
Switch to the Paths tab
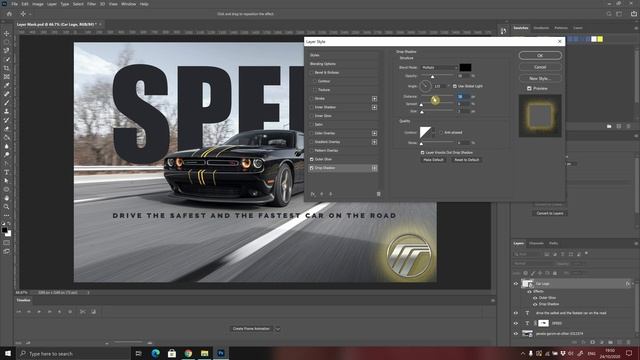click(x=553, y=243)
